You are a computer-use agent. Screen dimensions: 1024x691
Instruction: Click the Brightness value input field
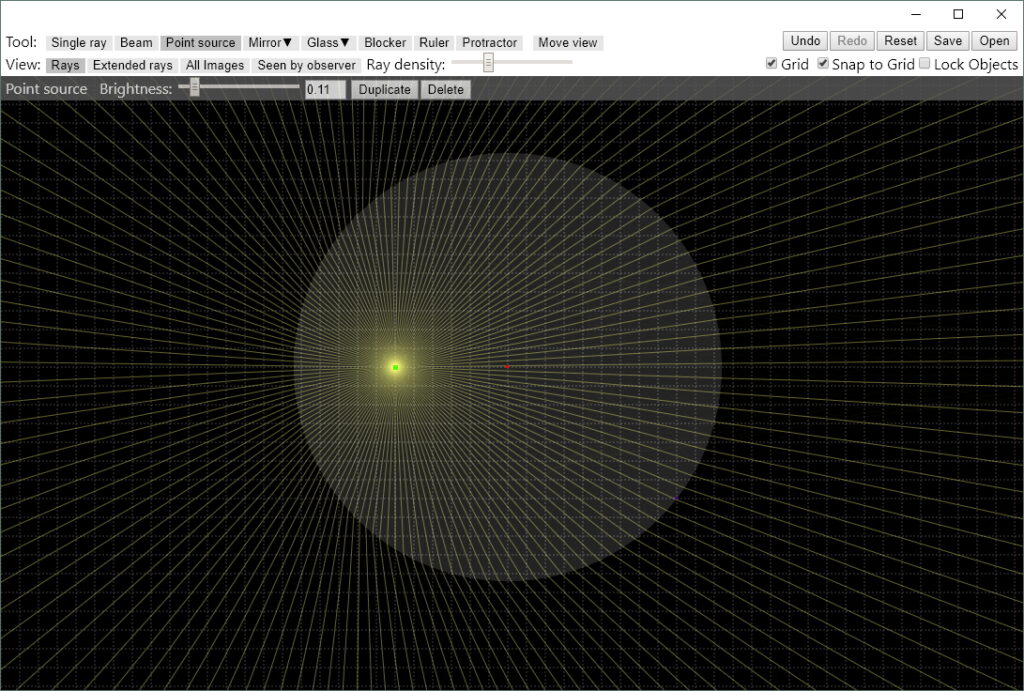point(324,89)
